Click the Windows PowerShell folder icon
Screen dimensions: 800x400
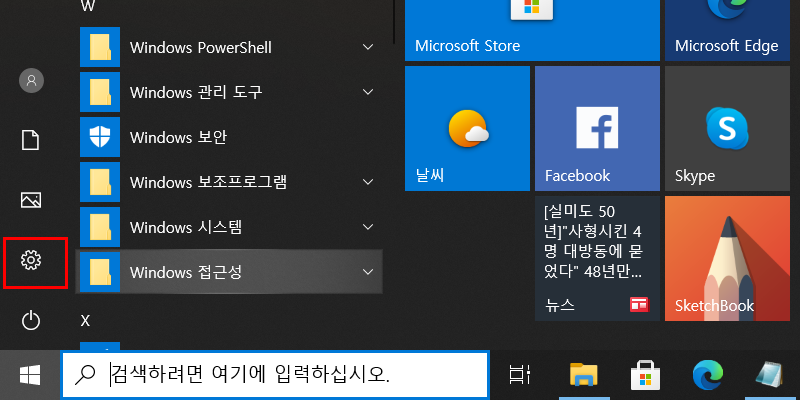(x=100, y=47)
